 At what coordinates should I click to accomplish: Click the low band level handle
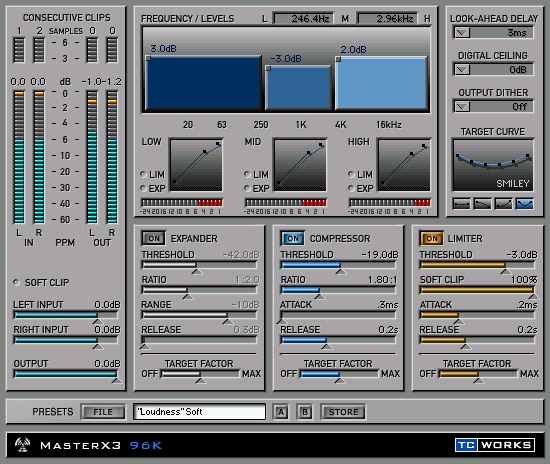tap(148, 58)
